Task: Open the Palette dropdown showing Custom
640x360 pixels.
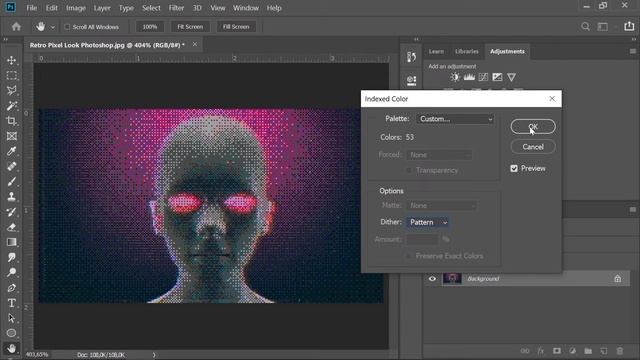Action: click(455, 119)
